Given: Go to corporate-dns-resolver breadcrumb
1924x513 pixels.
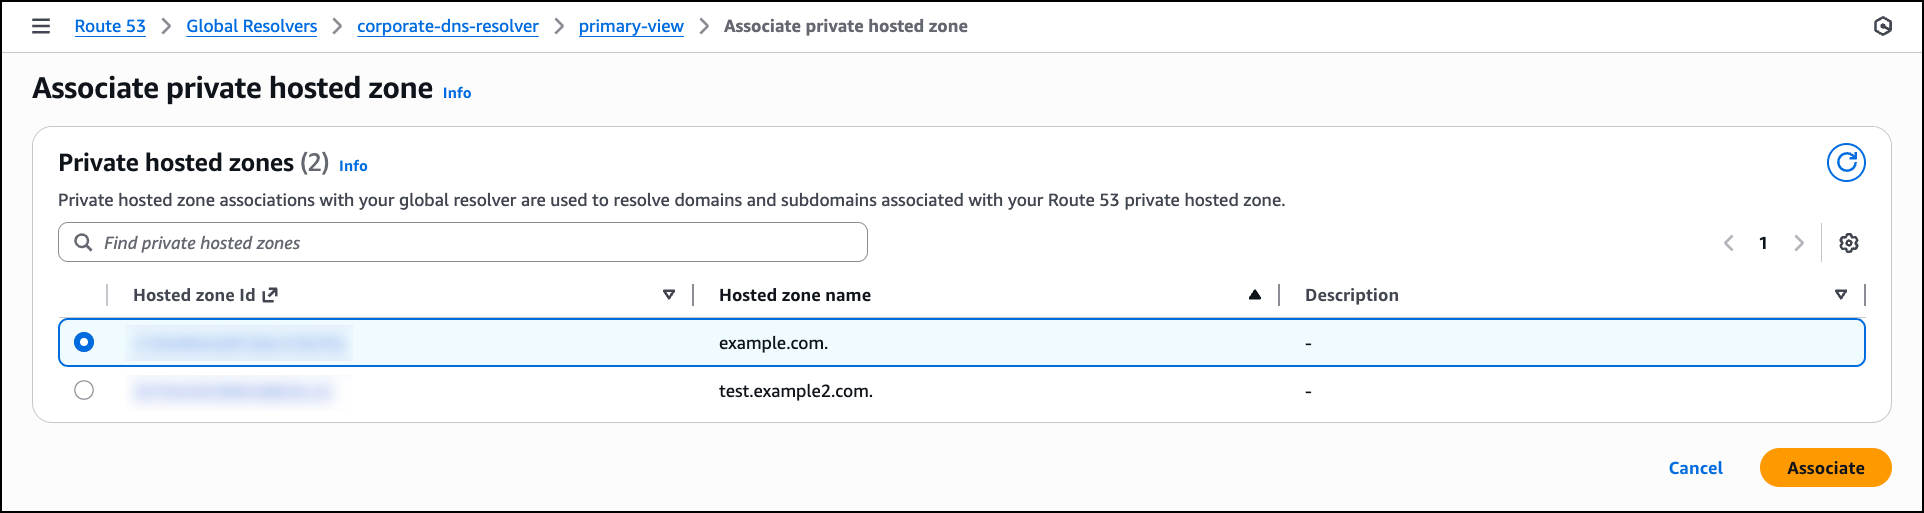Looking at the screenshot, I should [x=448, y=26].
